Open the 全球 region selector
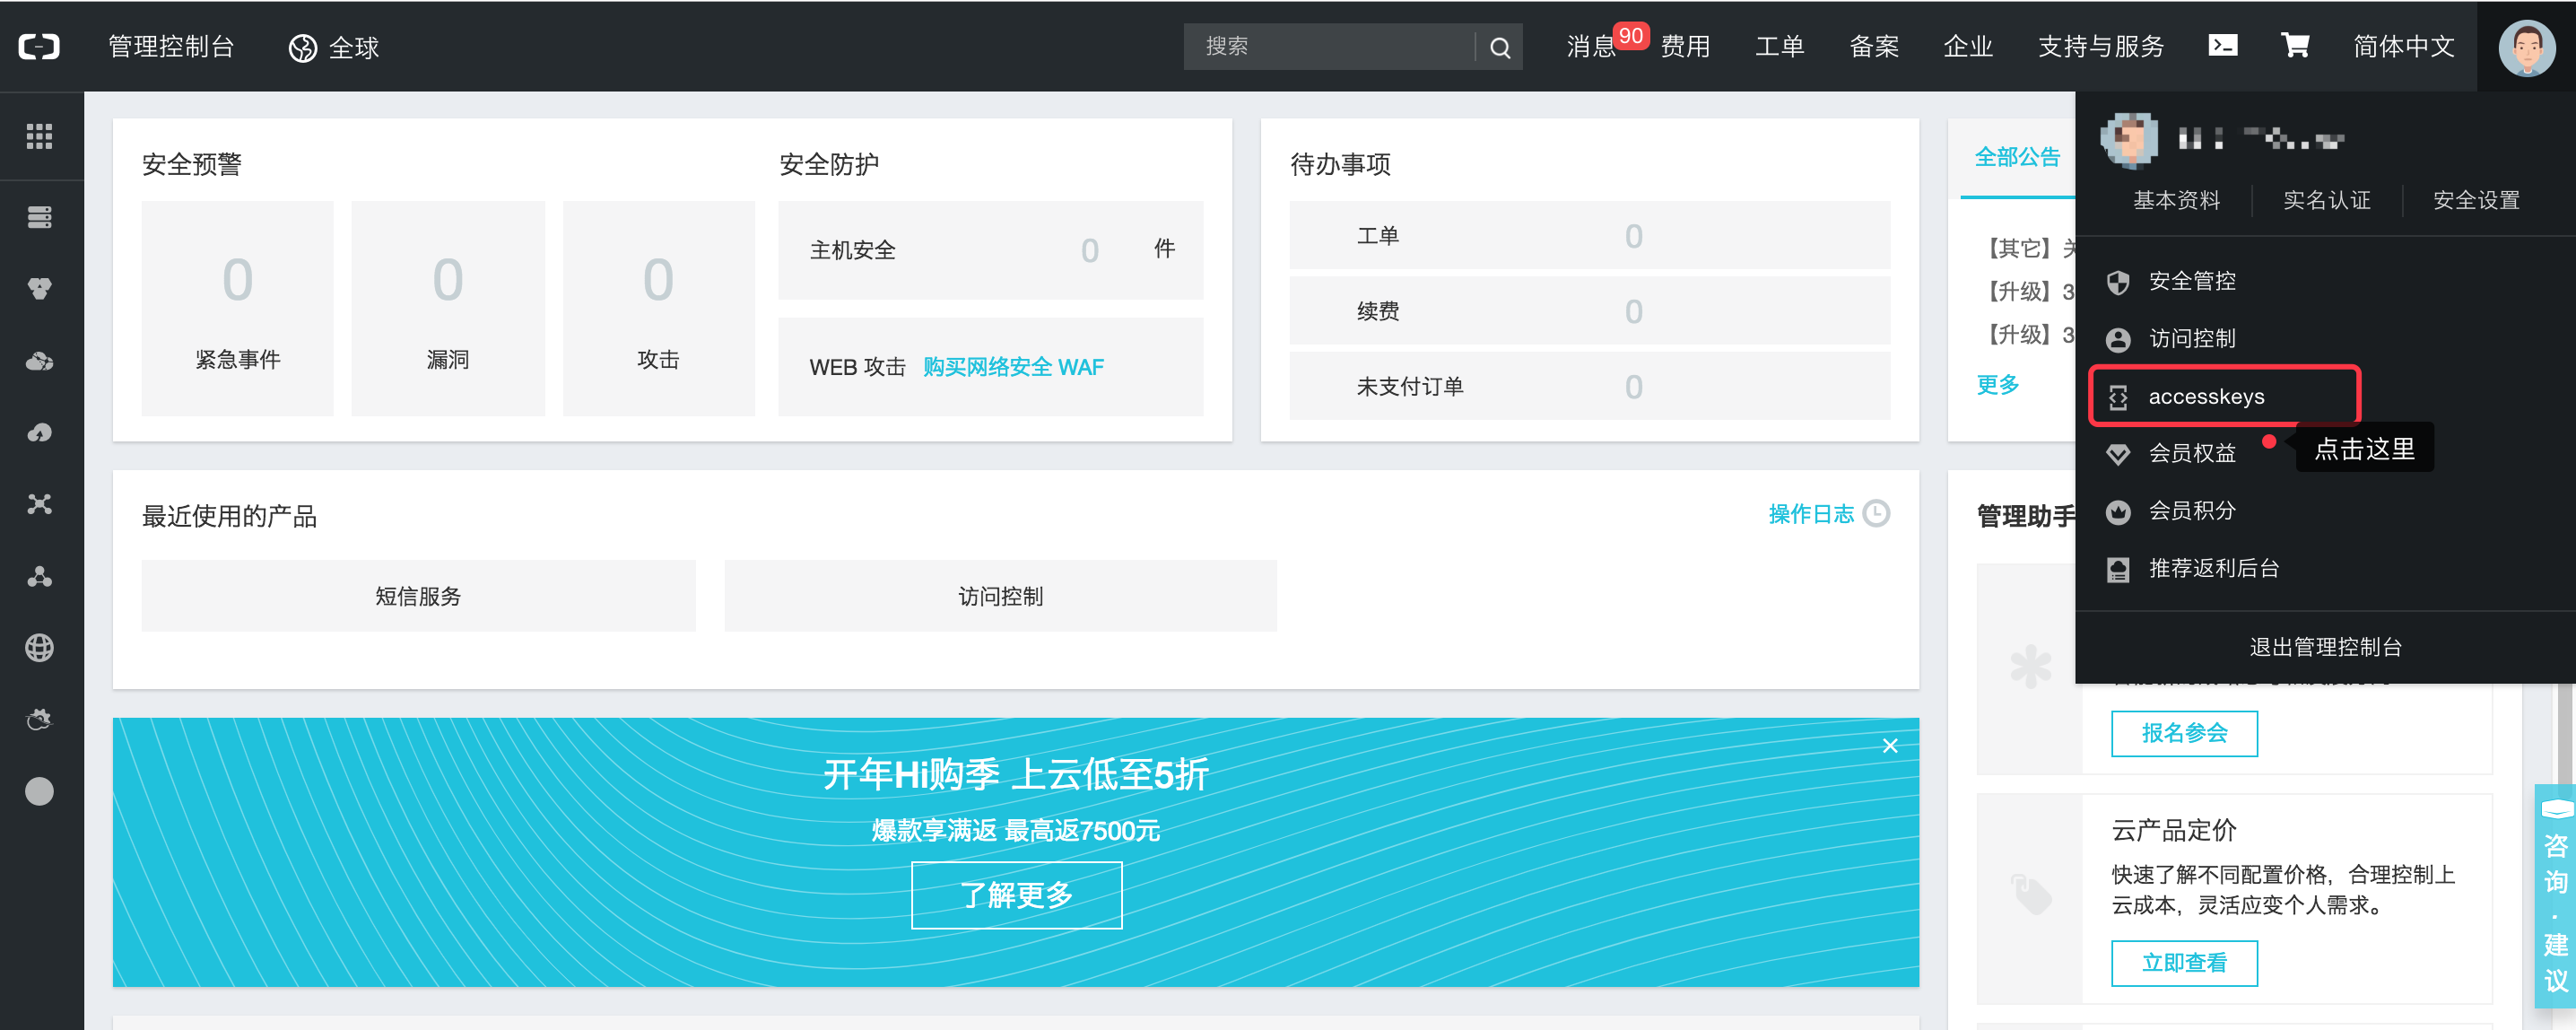This screenshot has height=1030, width=2576. [x=333, y=47]
